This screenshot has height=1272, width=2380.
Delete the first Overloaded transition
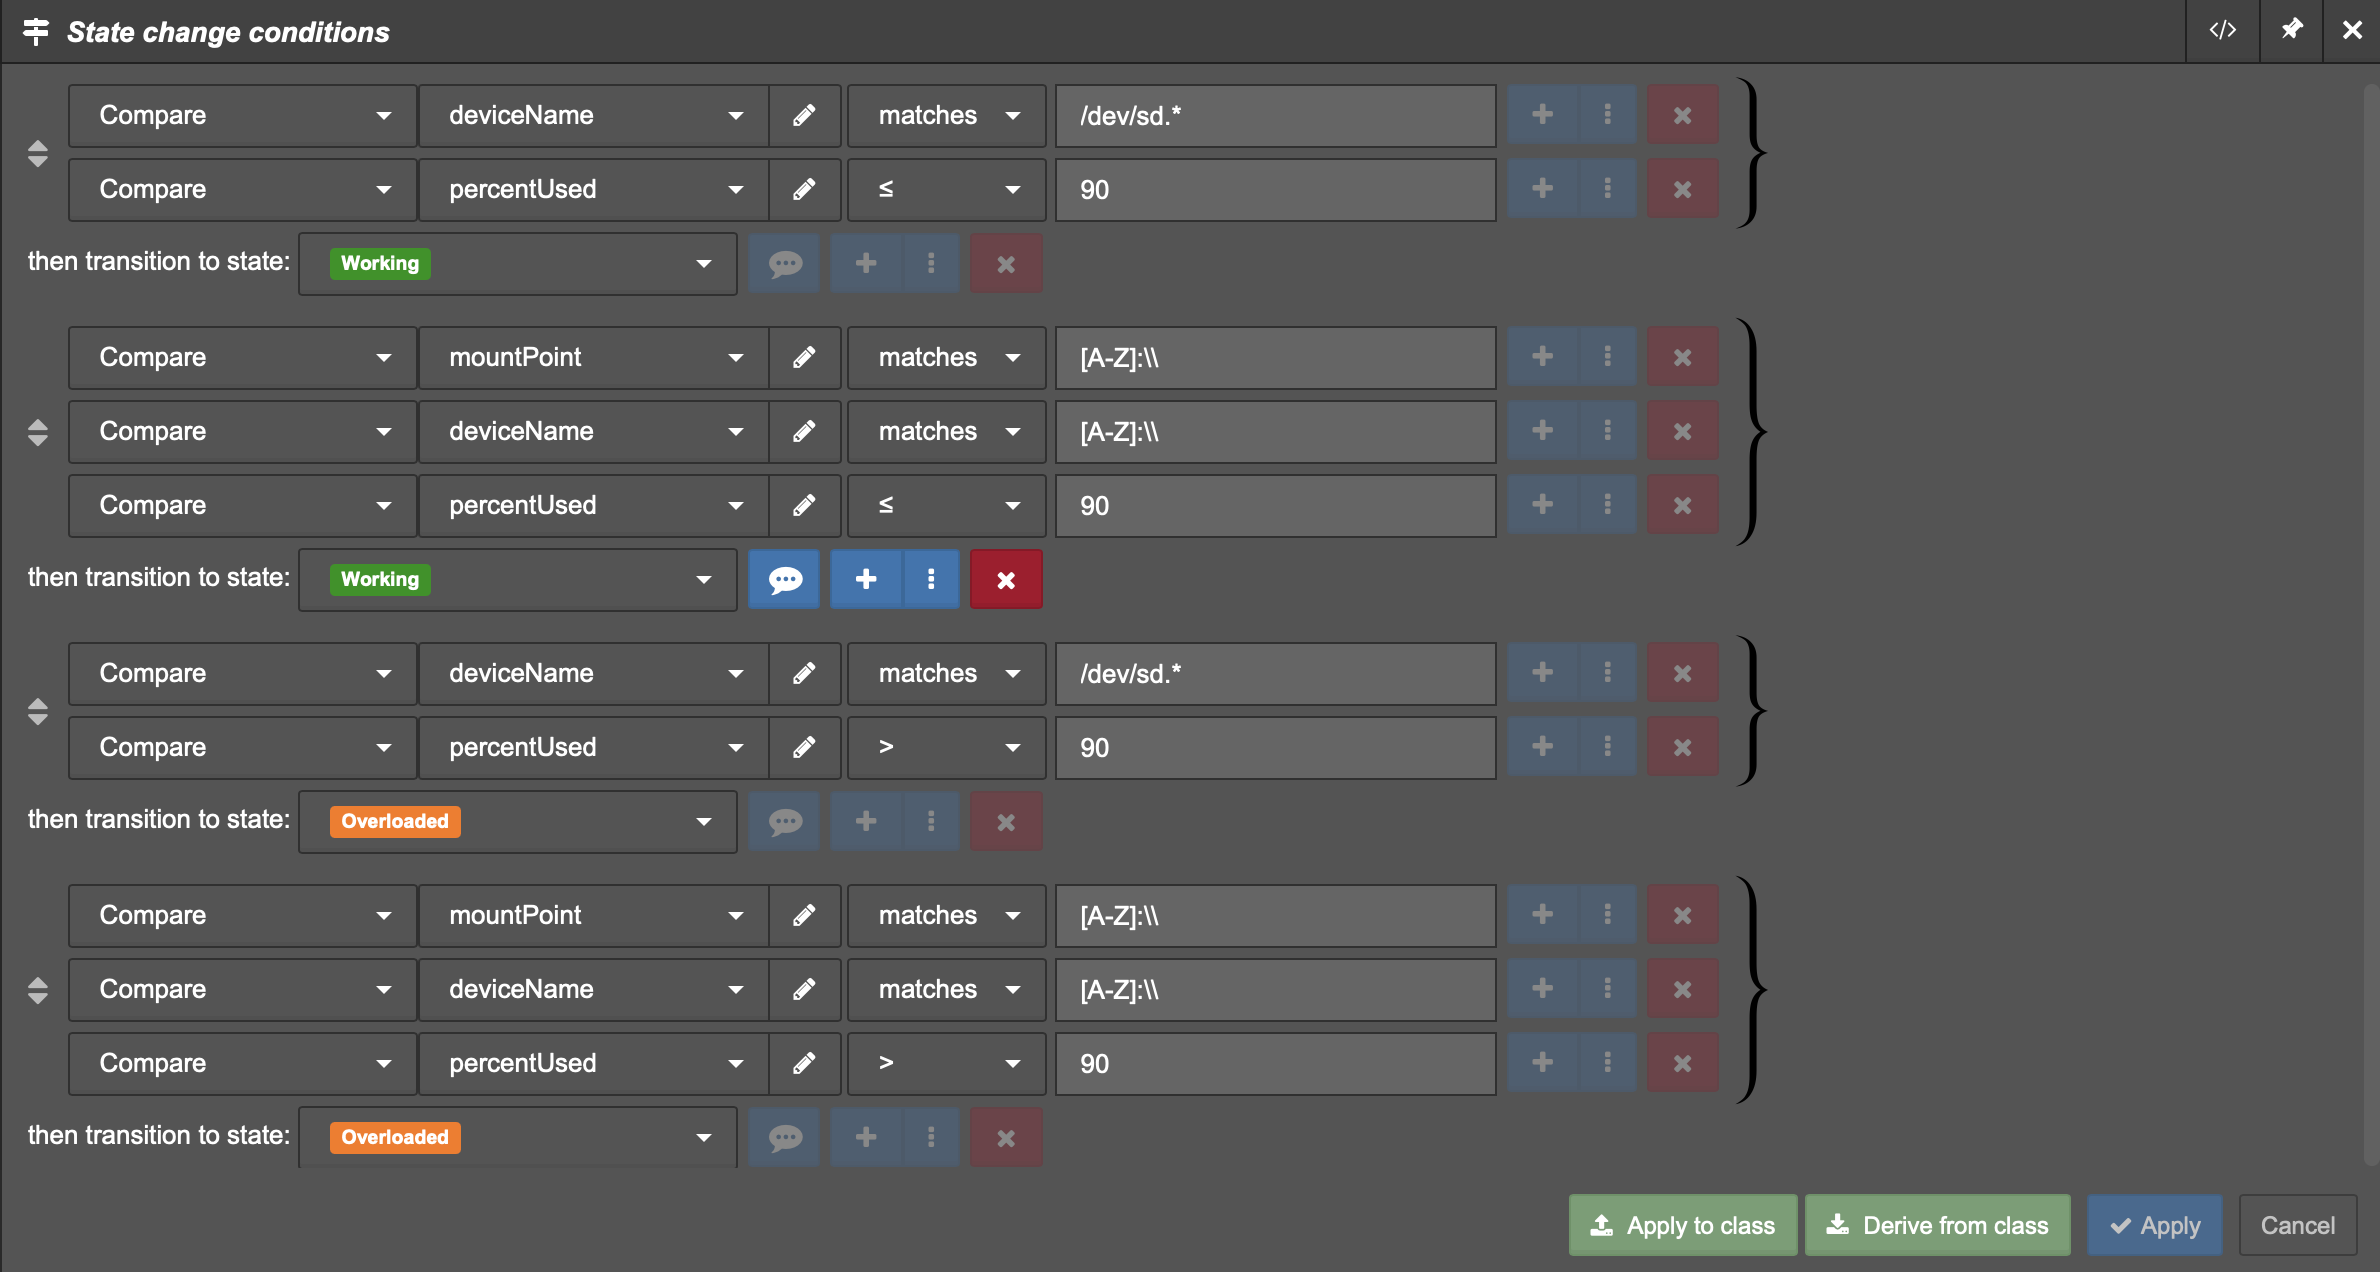1006,821
